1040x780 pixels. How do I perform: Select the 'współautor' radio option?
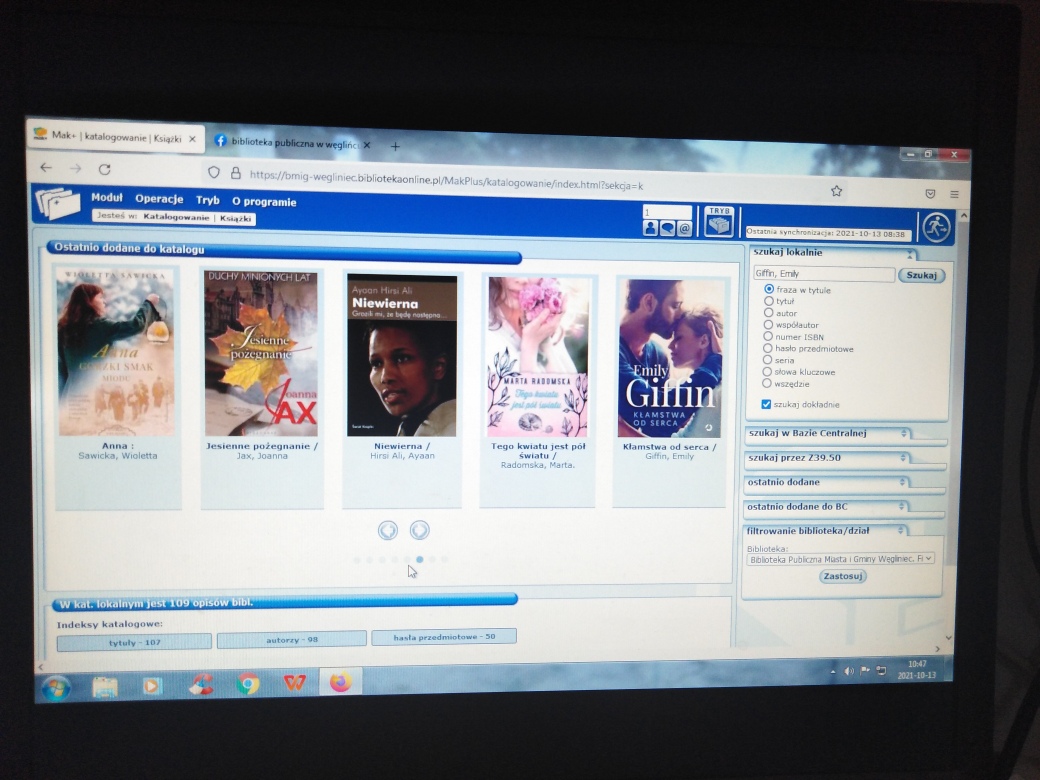click(768, 325)
